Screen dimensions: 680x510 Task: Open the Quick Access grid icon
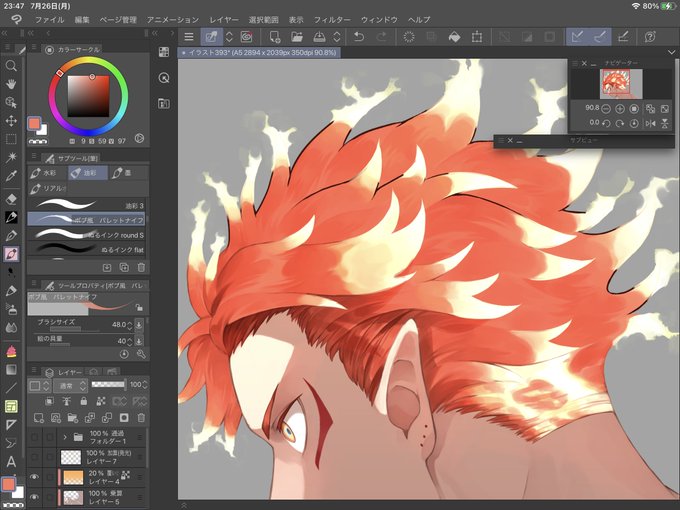[164, 52]
